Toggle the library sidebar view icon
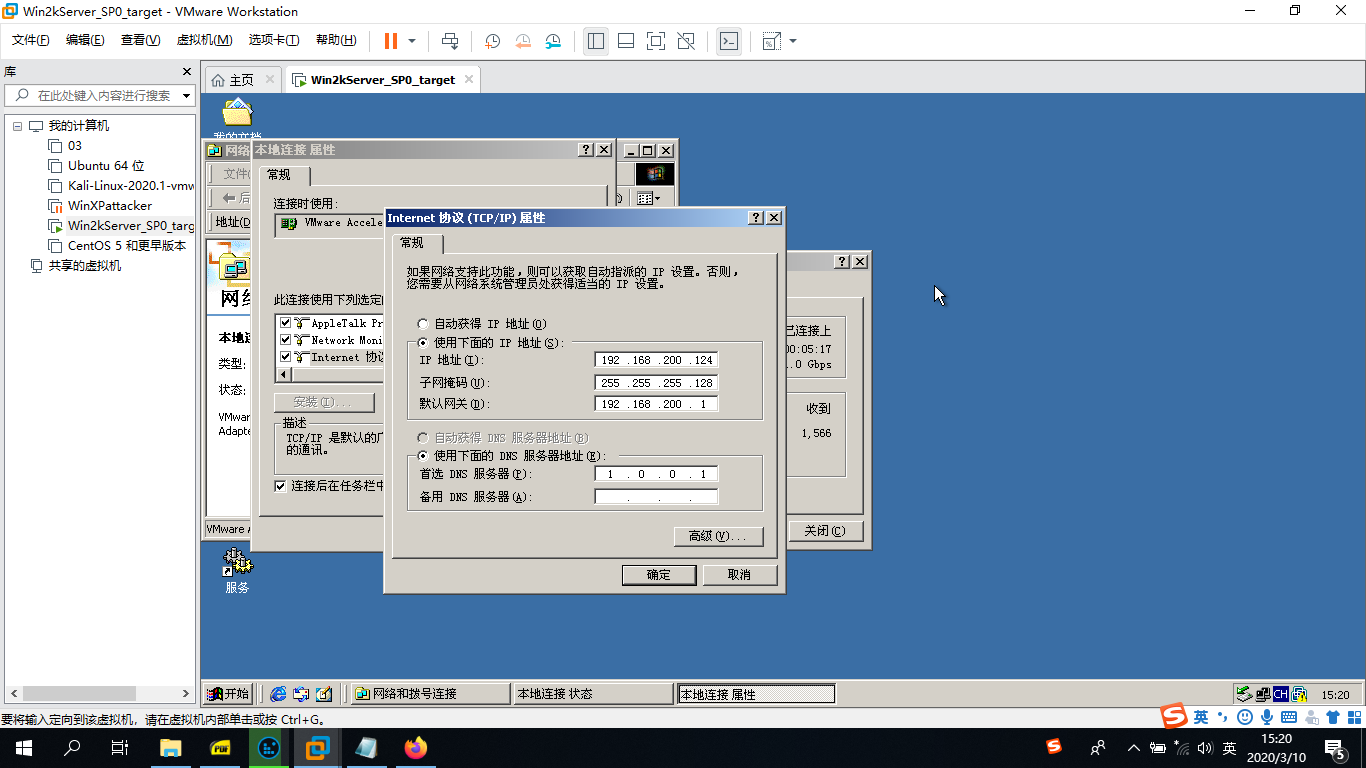1366x768 pixels. click(x=596, y=41)
